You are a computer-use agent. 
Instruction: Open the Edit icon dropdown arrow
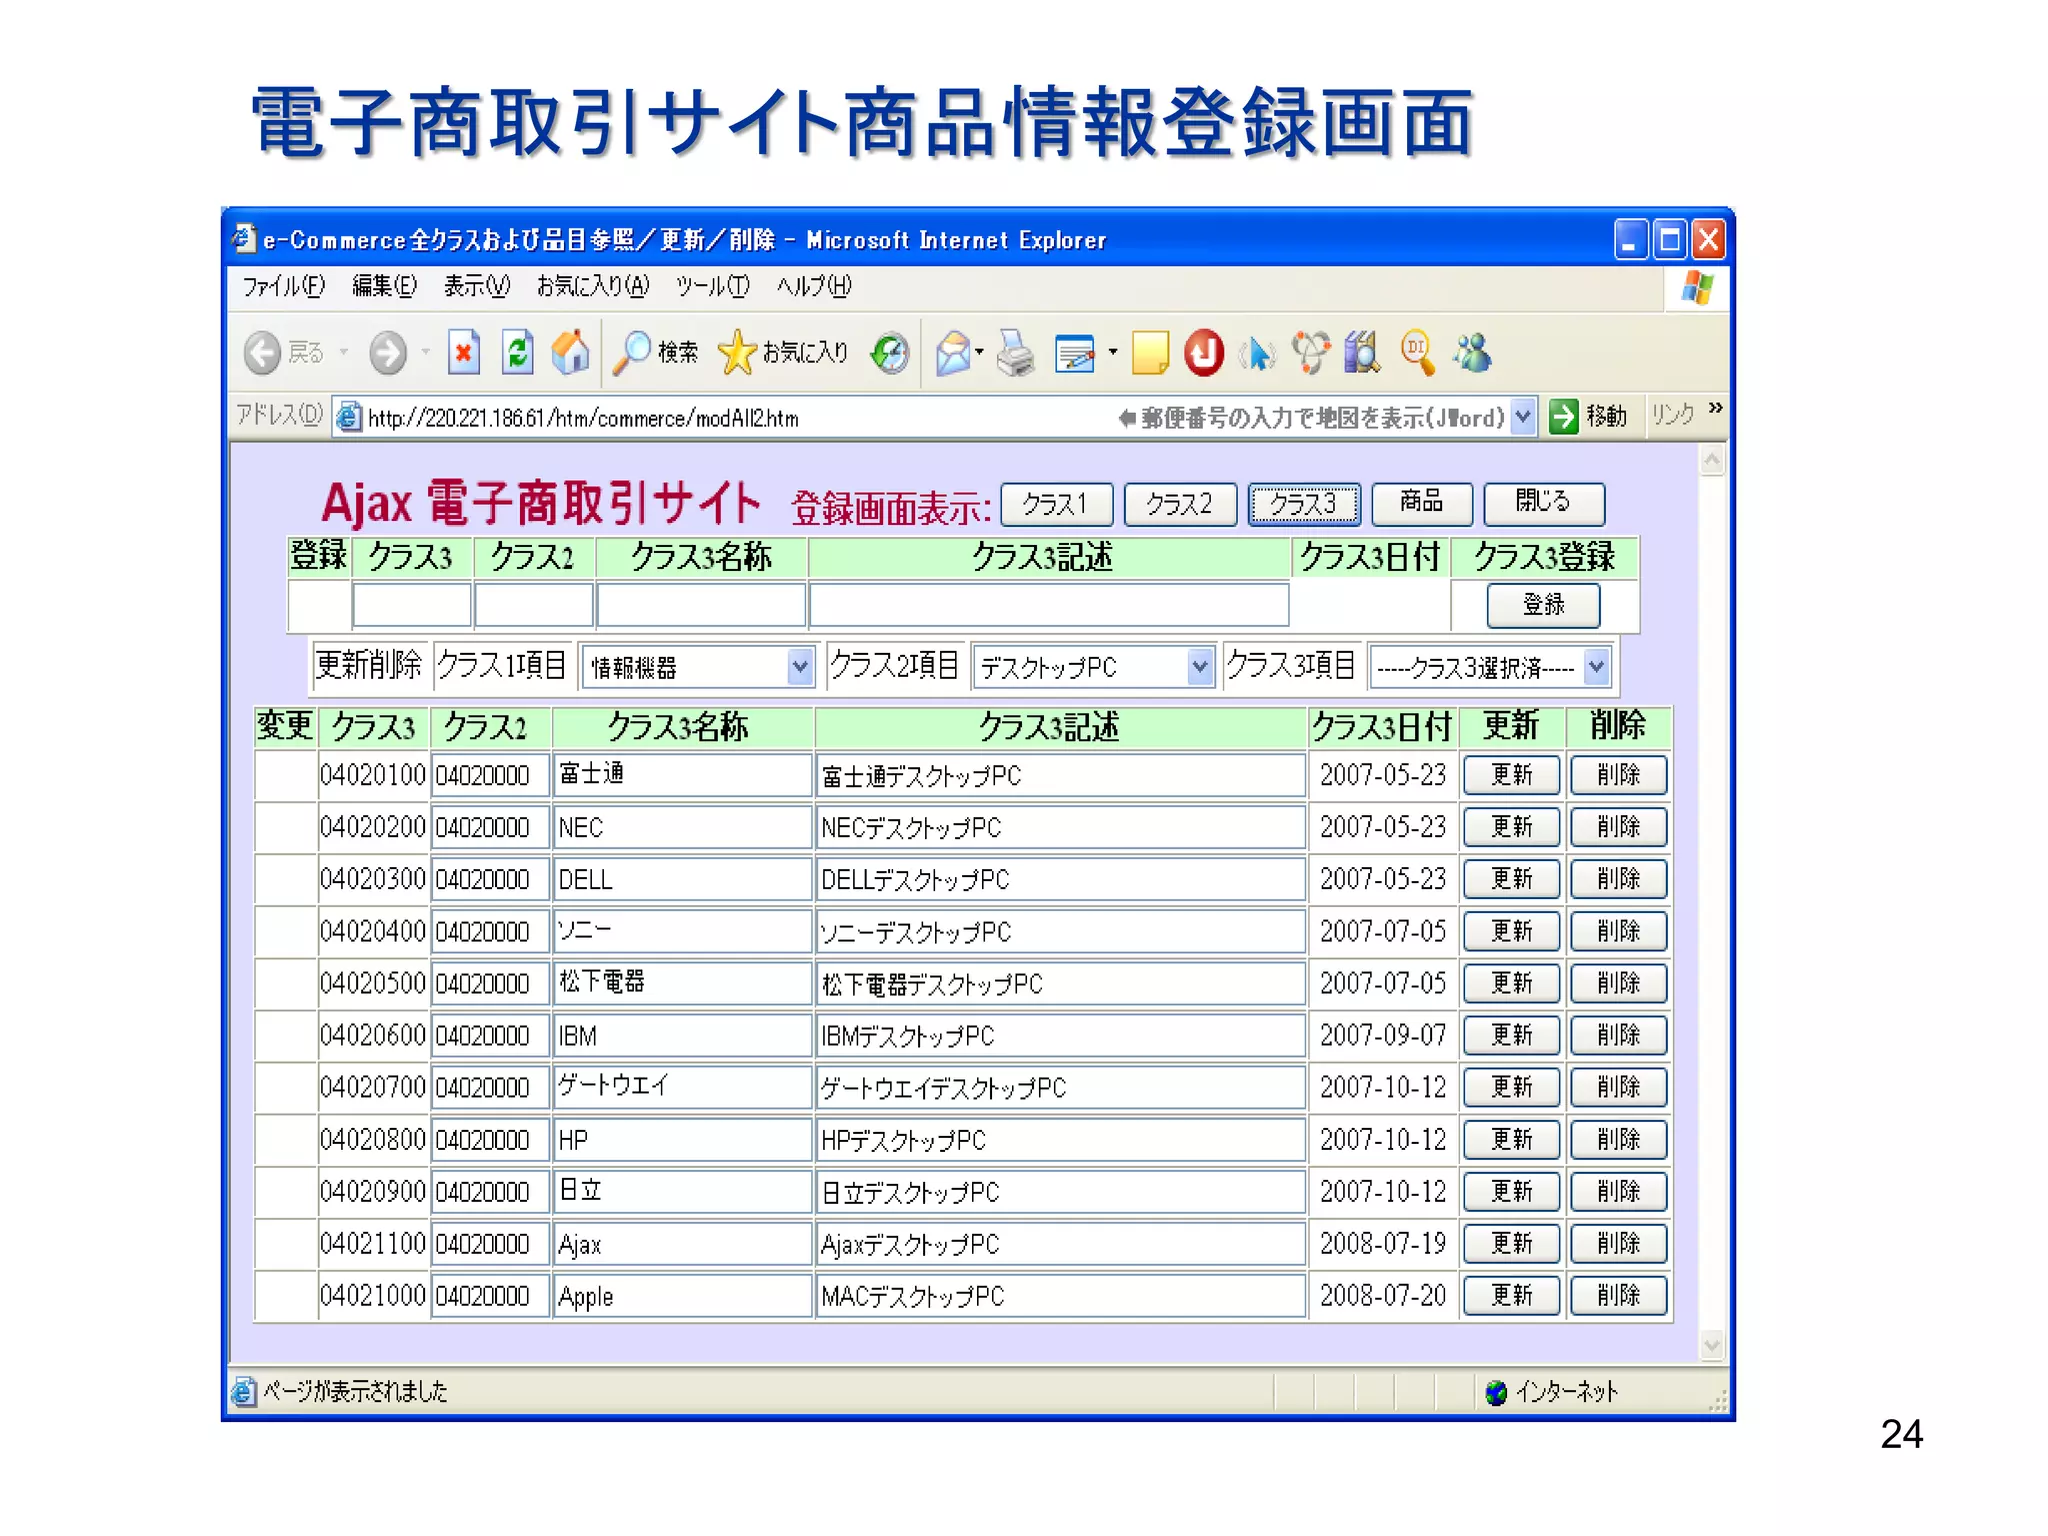click(x=1112, y=352)
